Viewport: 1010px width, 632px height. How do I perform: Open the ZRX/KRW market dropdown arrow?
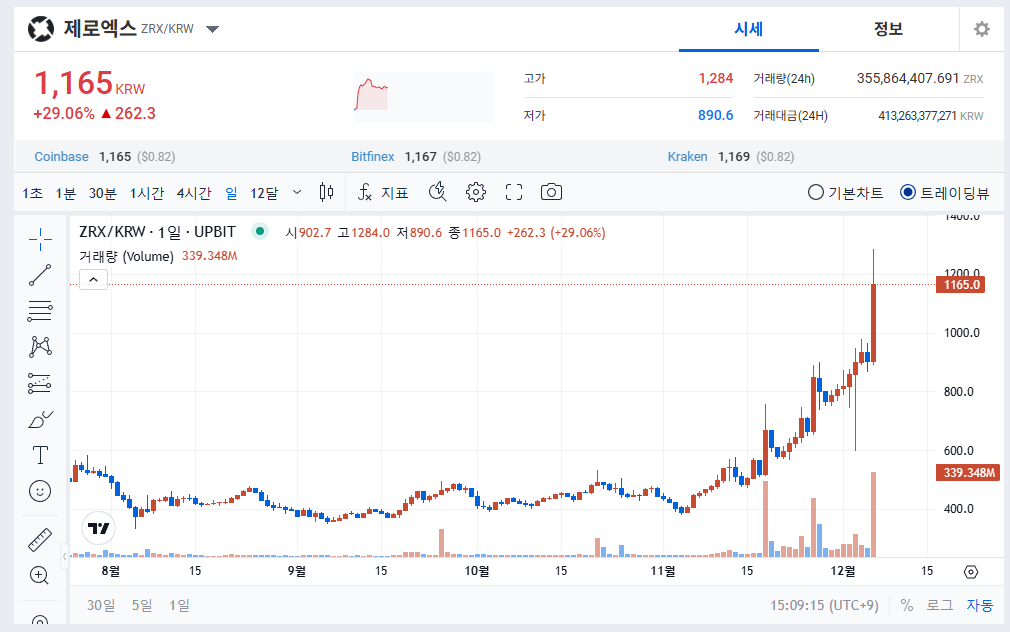click(x=213, y=29)
